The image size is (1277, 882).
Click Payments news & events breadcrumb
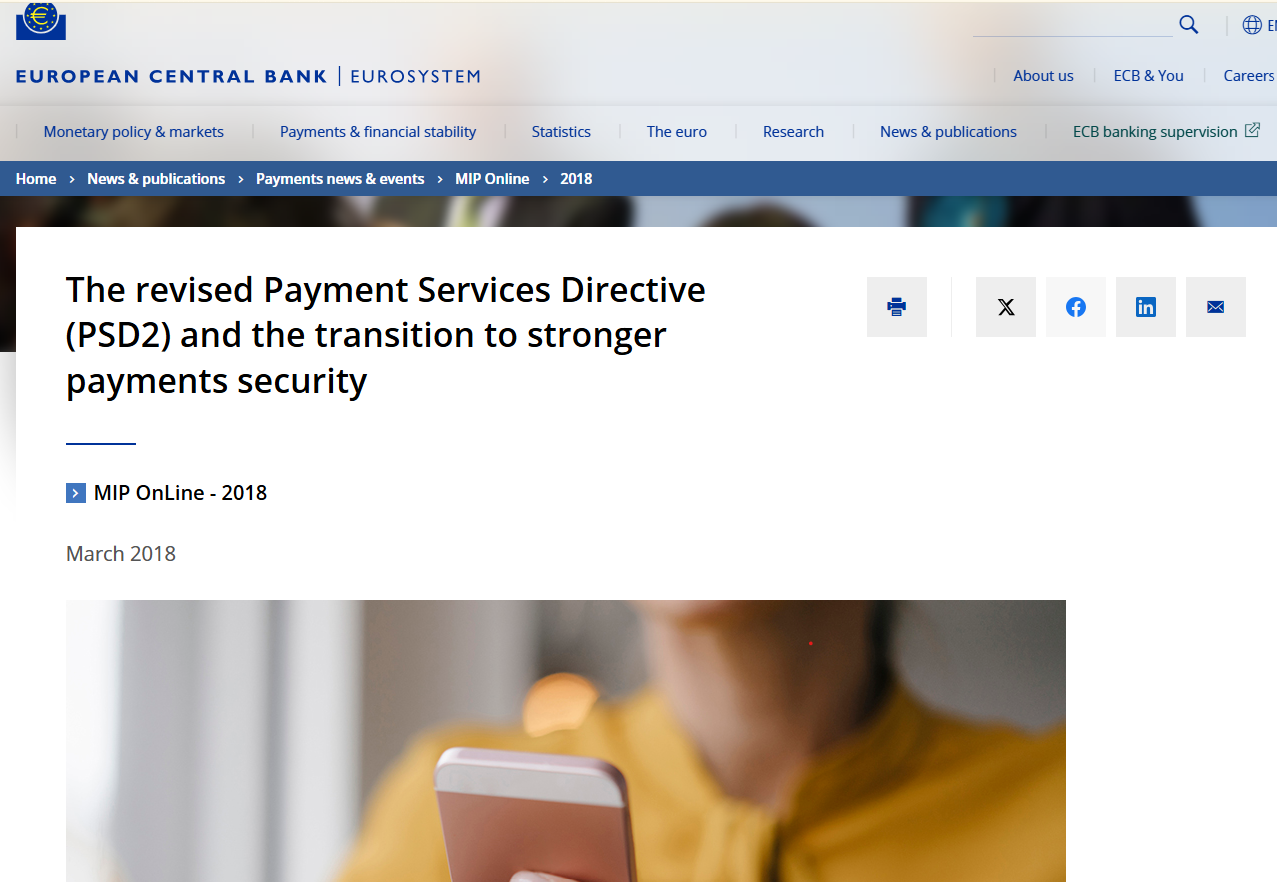tap(340, 179)
